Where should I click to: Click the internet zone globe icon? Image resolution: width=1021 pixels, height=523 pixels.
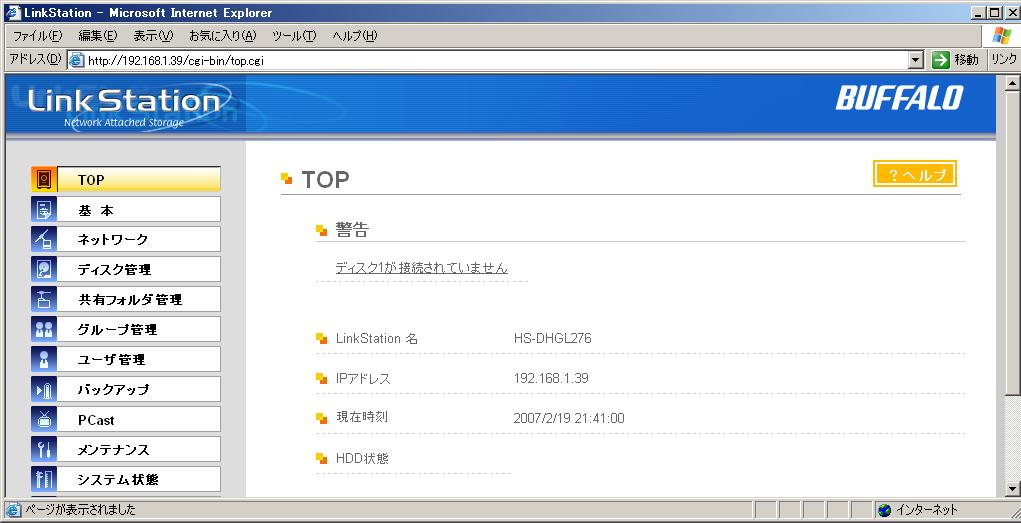884,510
